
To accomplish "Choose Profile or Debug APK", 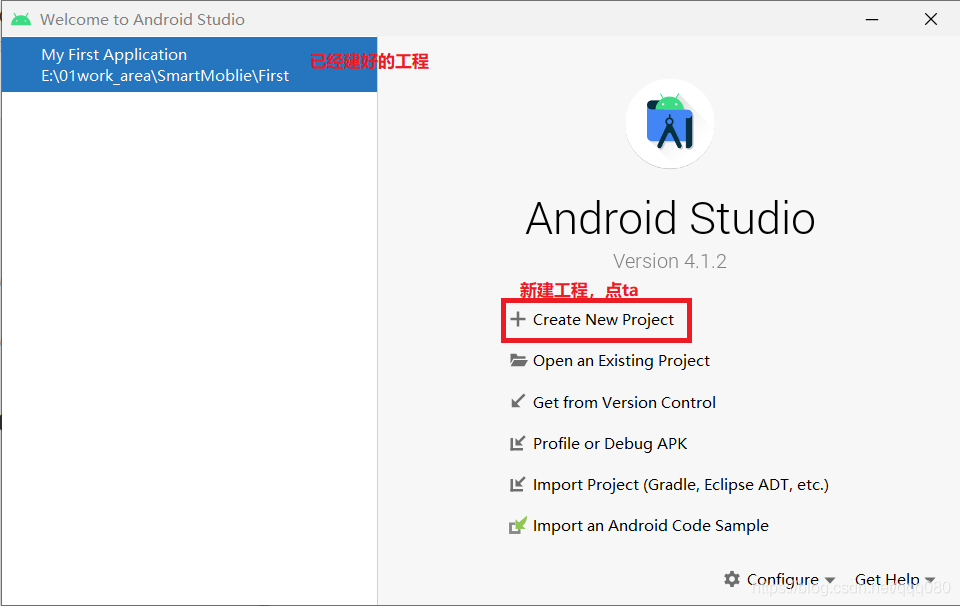I will pyautogui.click(x=610, y=444).
